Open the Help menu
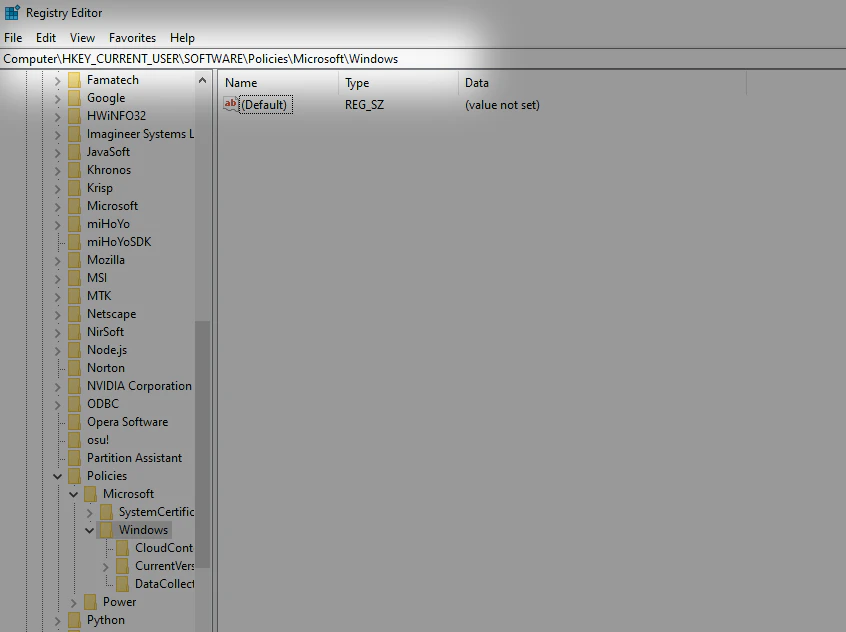The height and width of the screenshot is (632, 846). click(182, 38)
